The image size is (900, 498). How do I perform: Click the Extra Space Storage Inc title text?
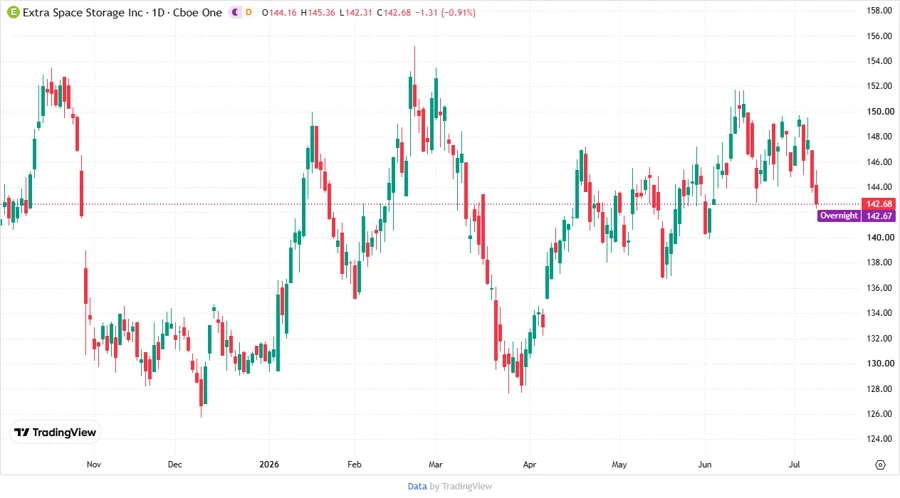coord(83,13)
